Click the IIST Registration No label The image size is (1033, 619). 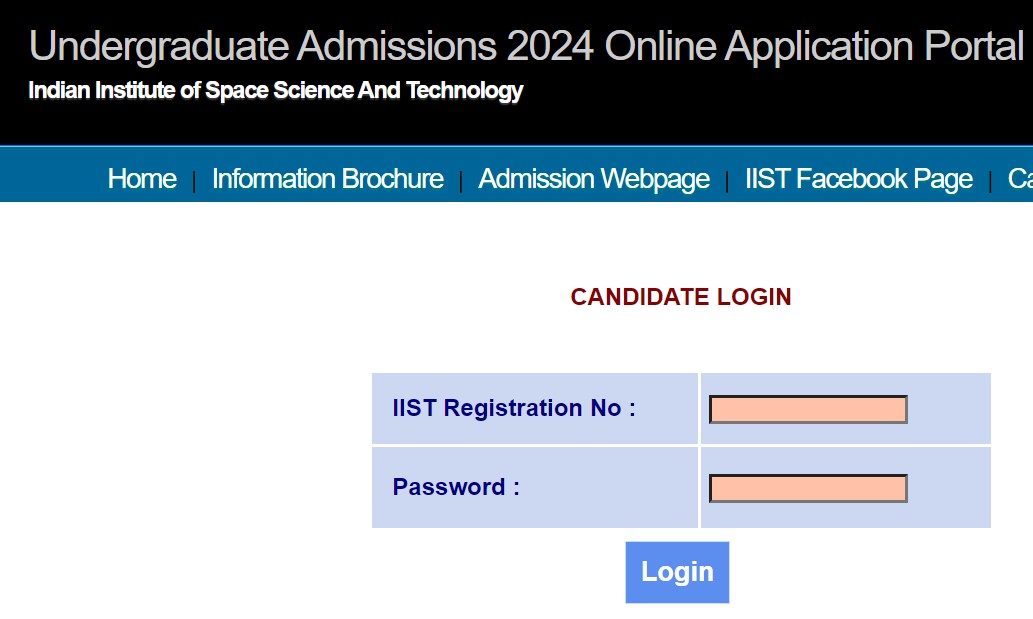513,408
